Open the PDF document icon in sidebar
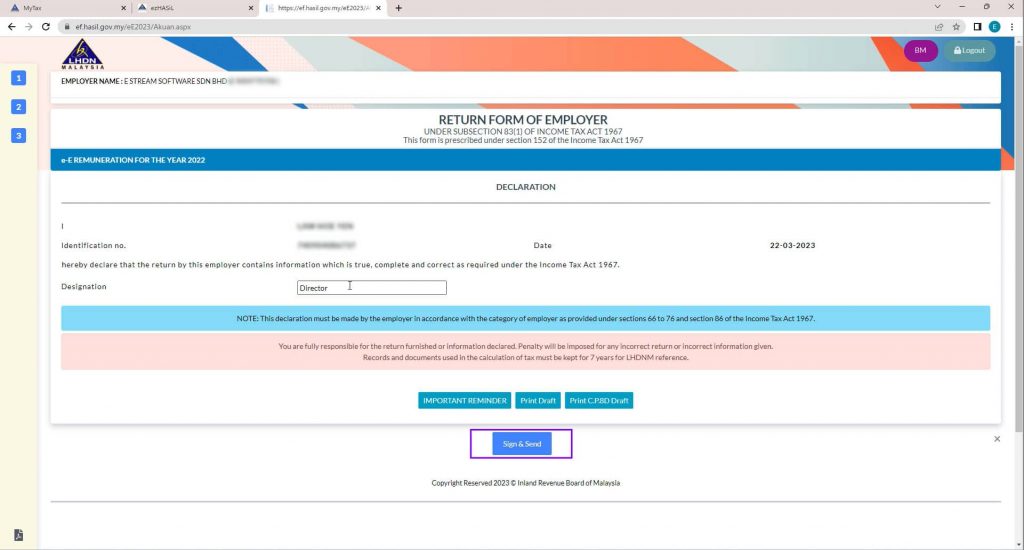 click(x=19, y=535)
